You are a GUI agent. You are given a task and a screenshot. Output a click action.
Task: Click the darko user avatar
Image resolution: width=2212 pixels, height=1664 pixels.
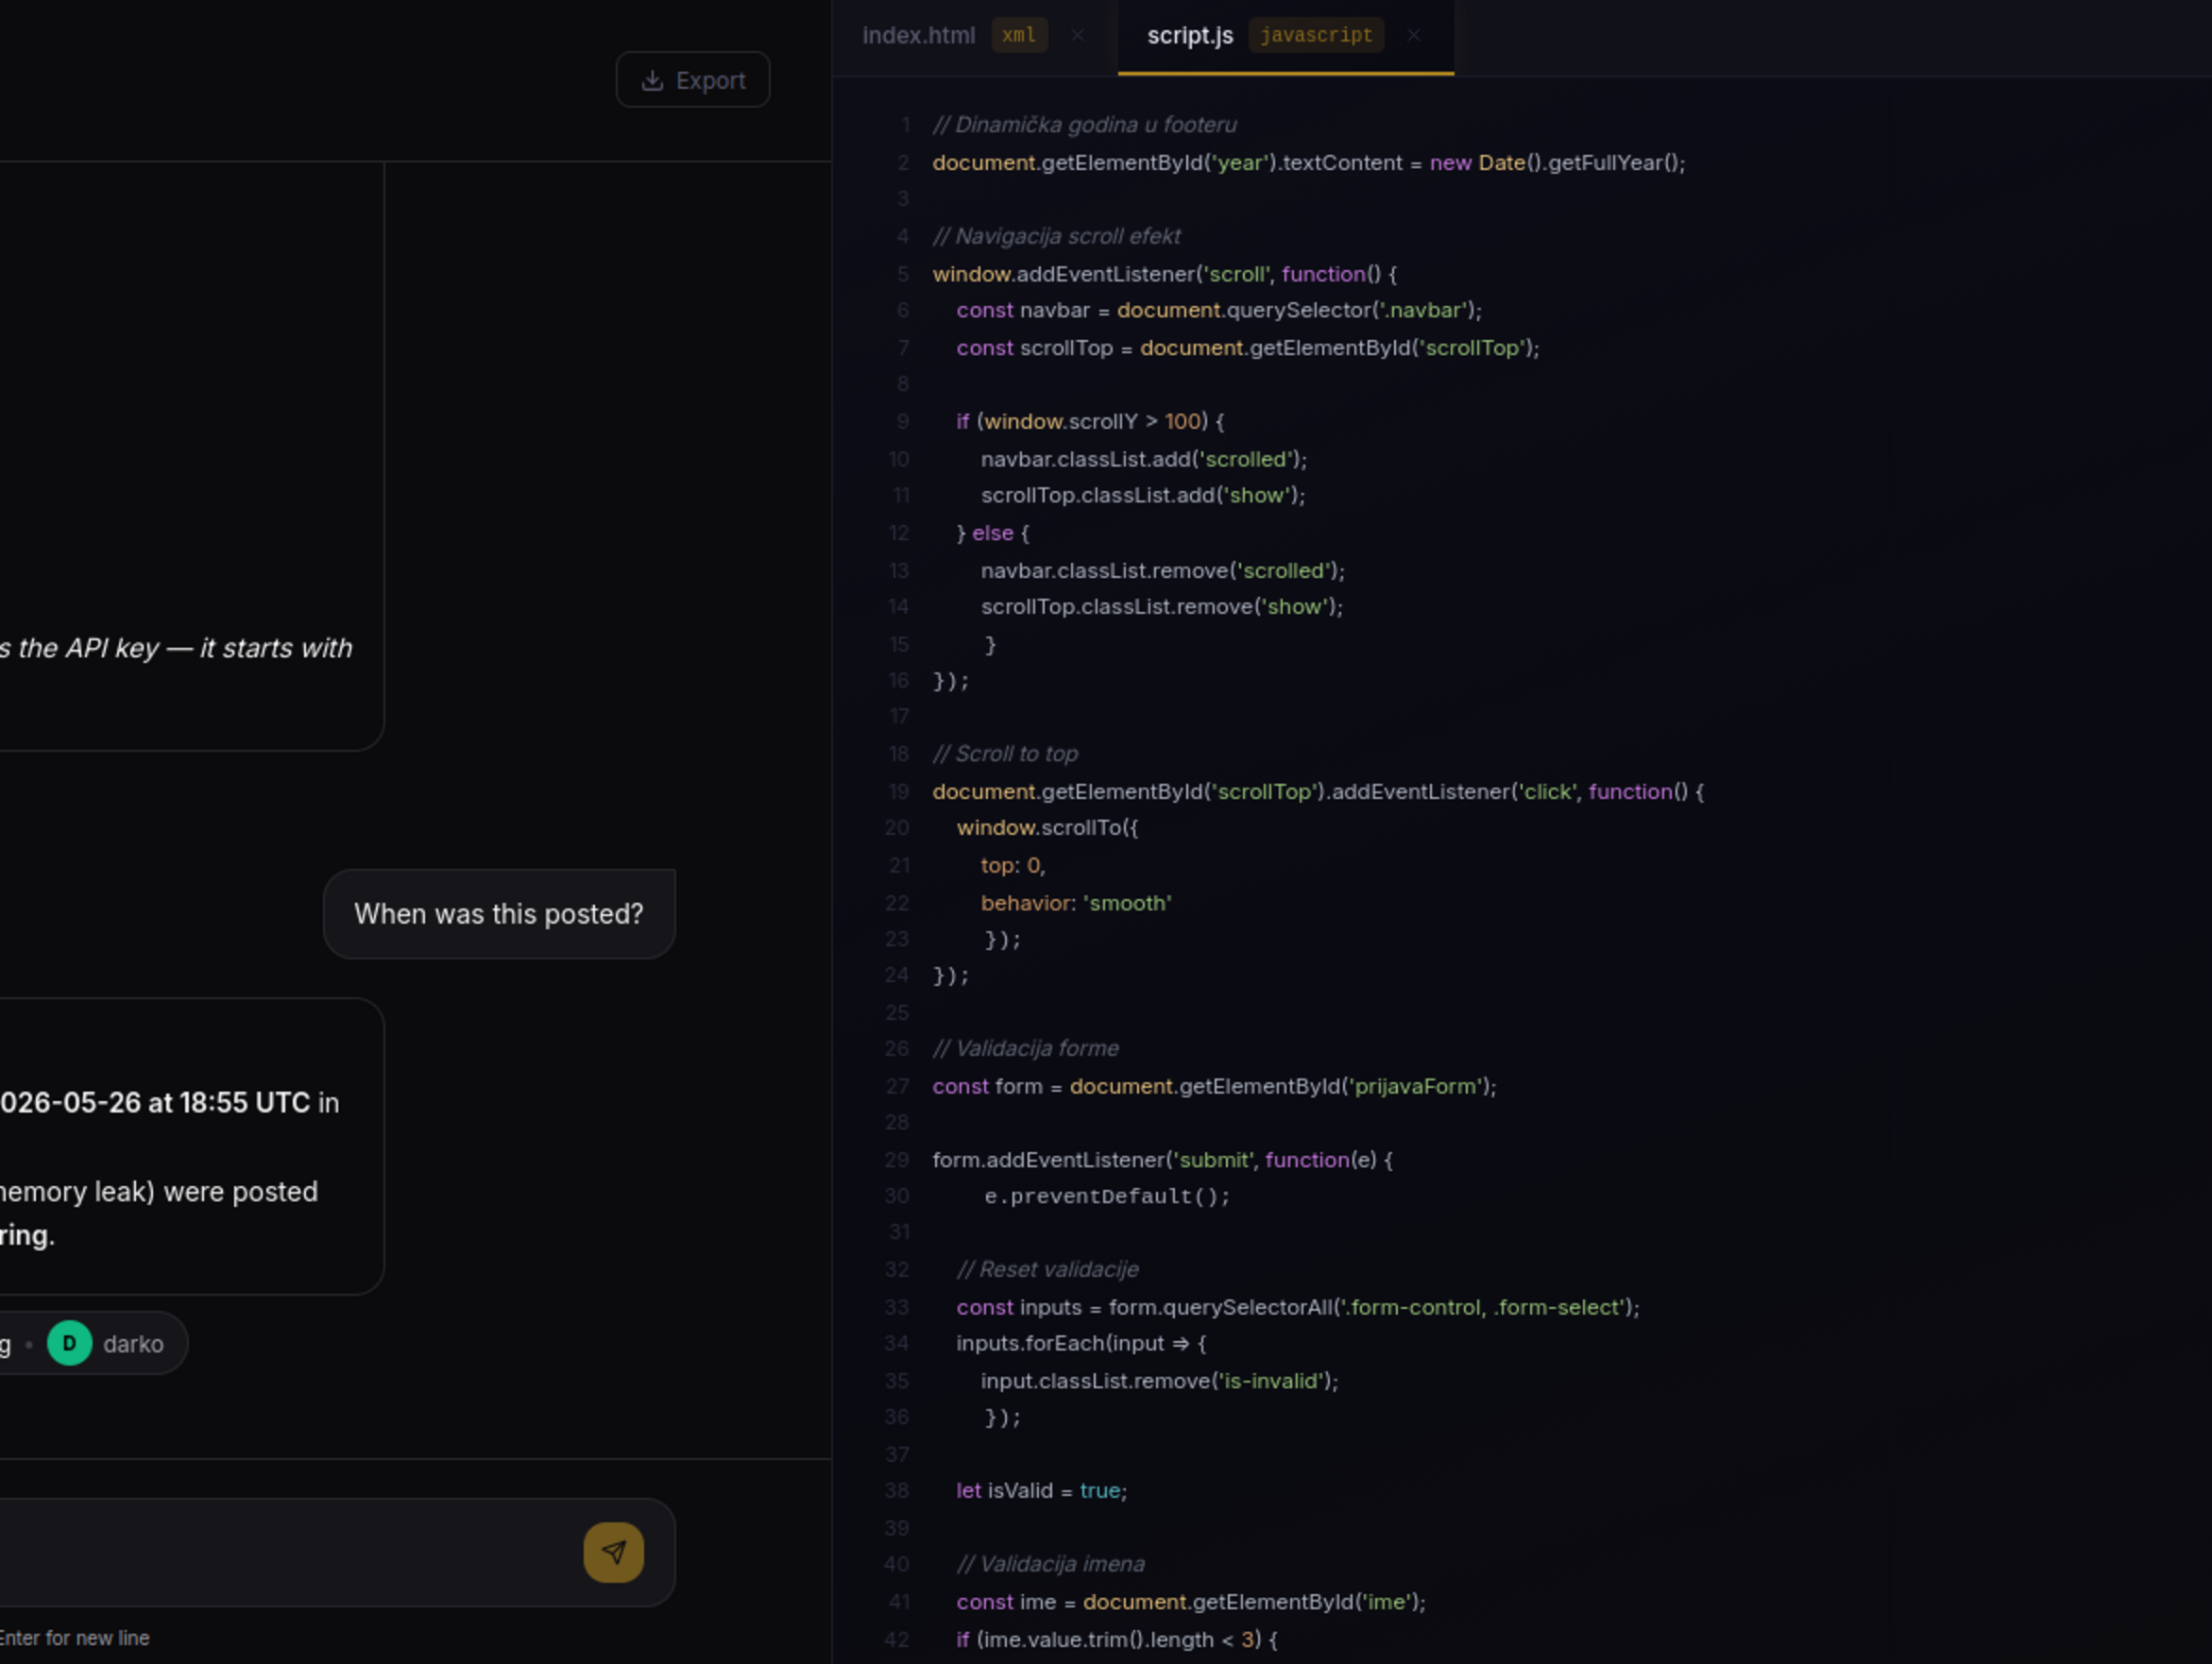(x=69, y=1343)
